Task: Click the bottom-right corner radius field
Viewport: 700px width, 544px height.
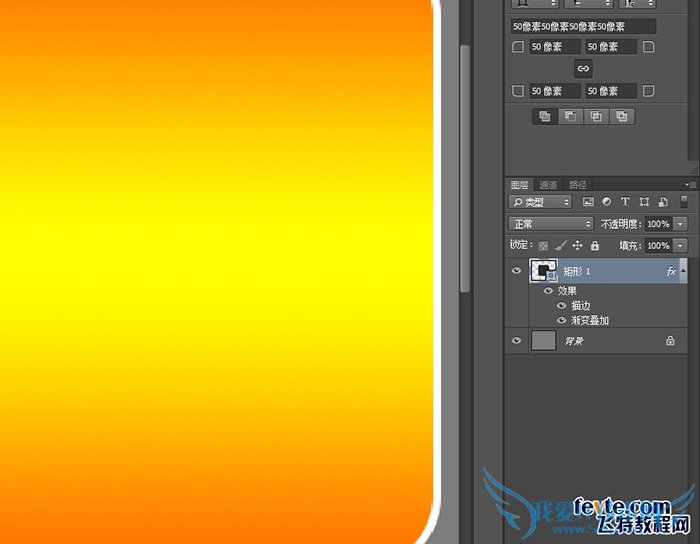Action: [x=611, y=91]
